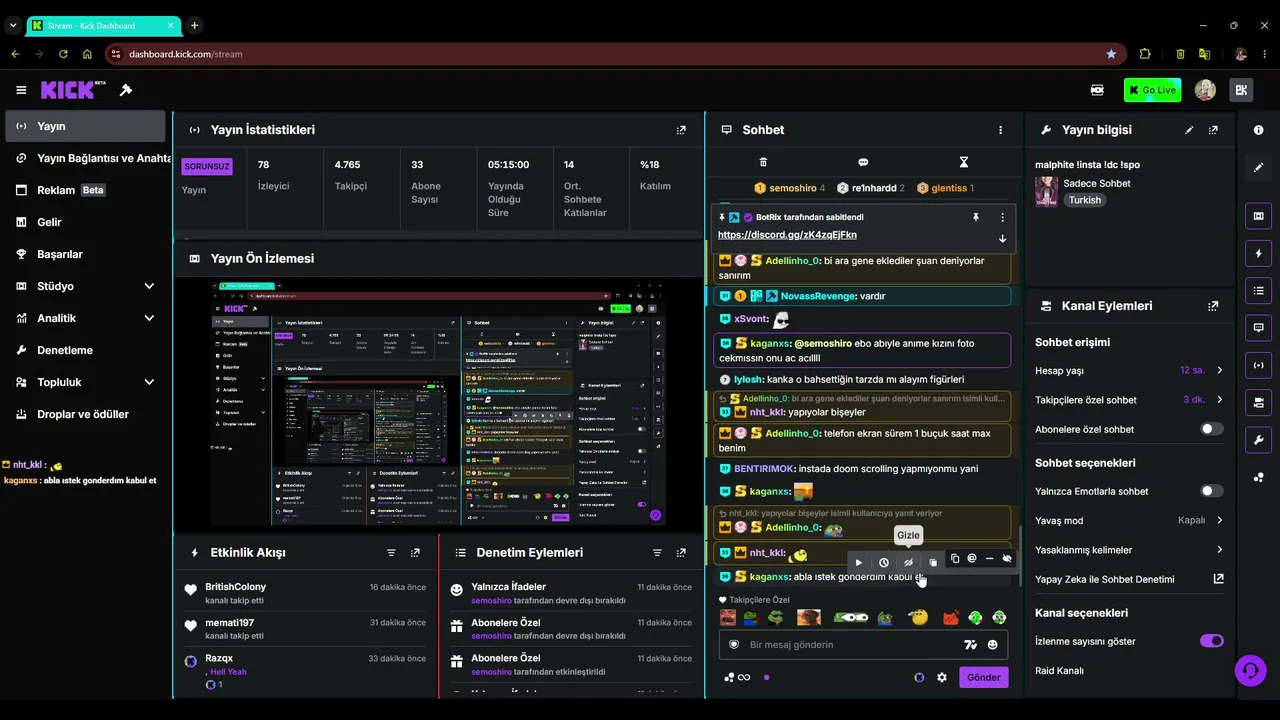
Task: Open Yavaş mod setting chevron
Action: (x=1219, y=520)
